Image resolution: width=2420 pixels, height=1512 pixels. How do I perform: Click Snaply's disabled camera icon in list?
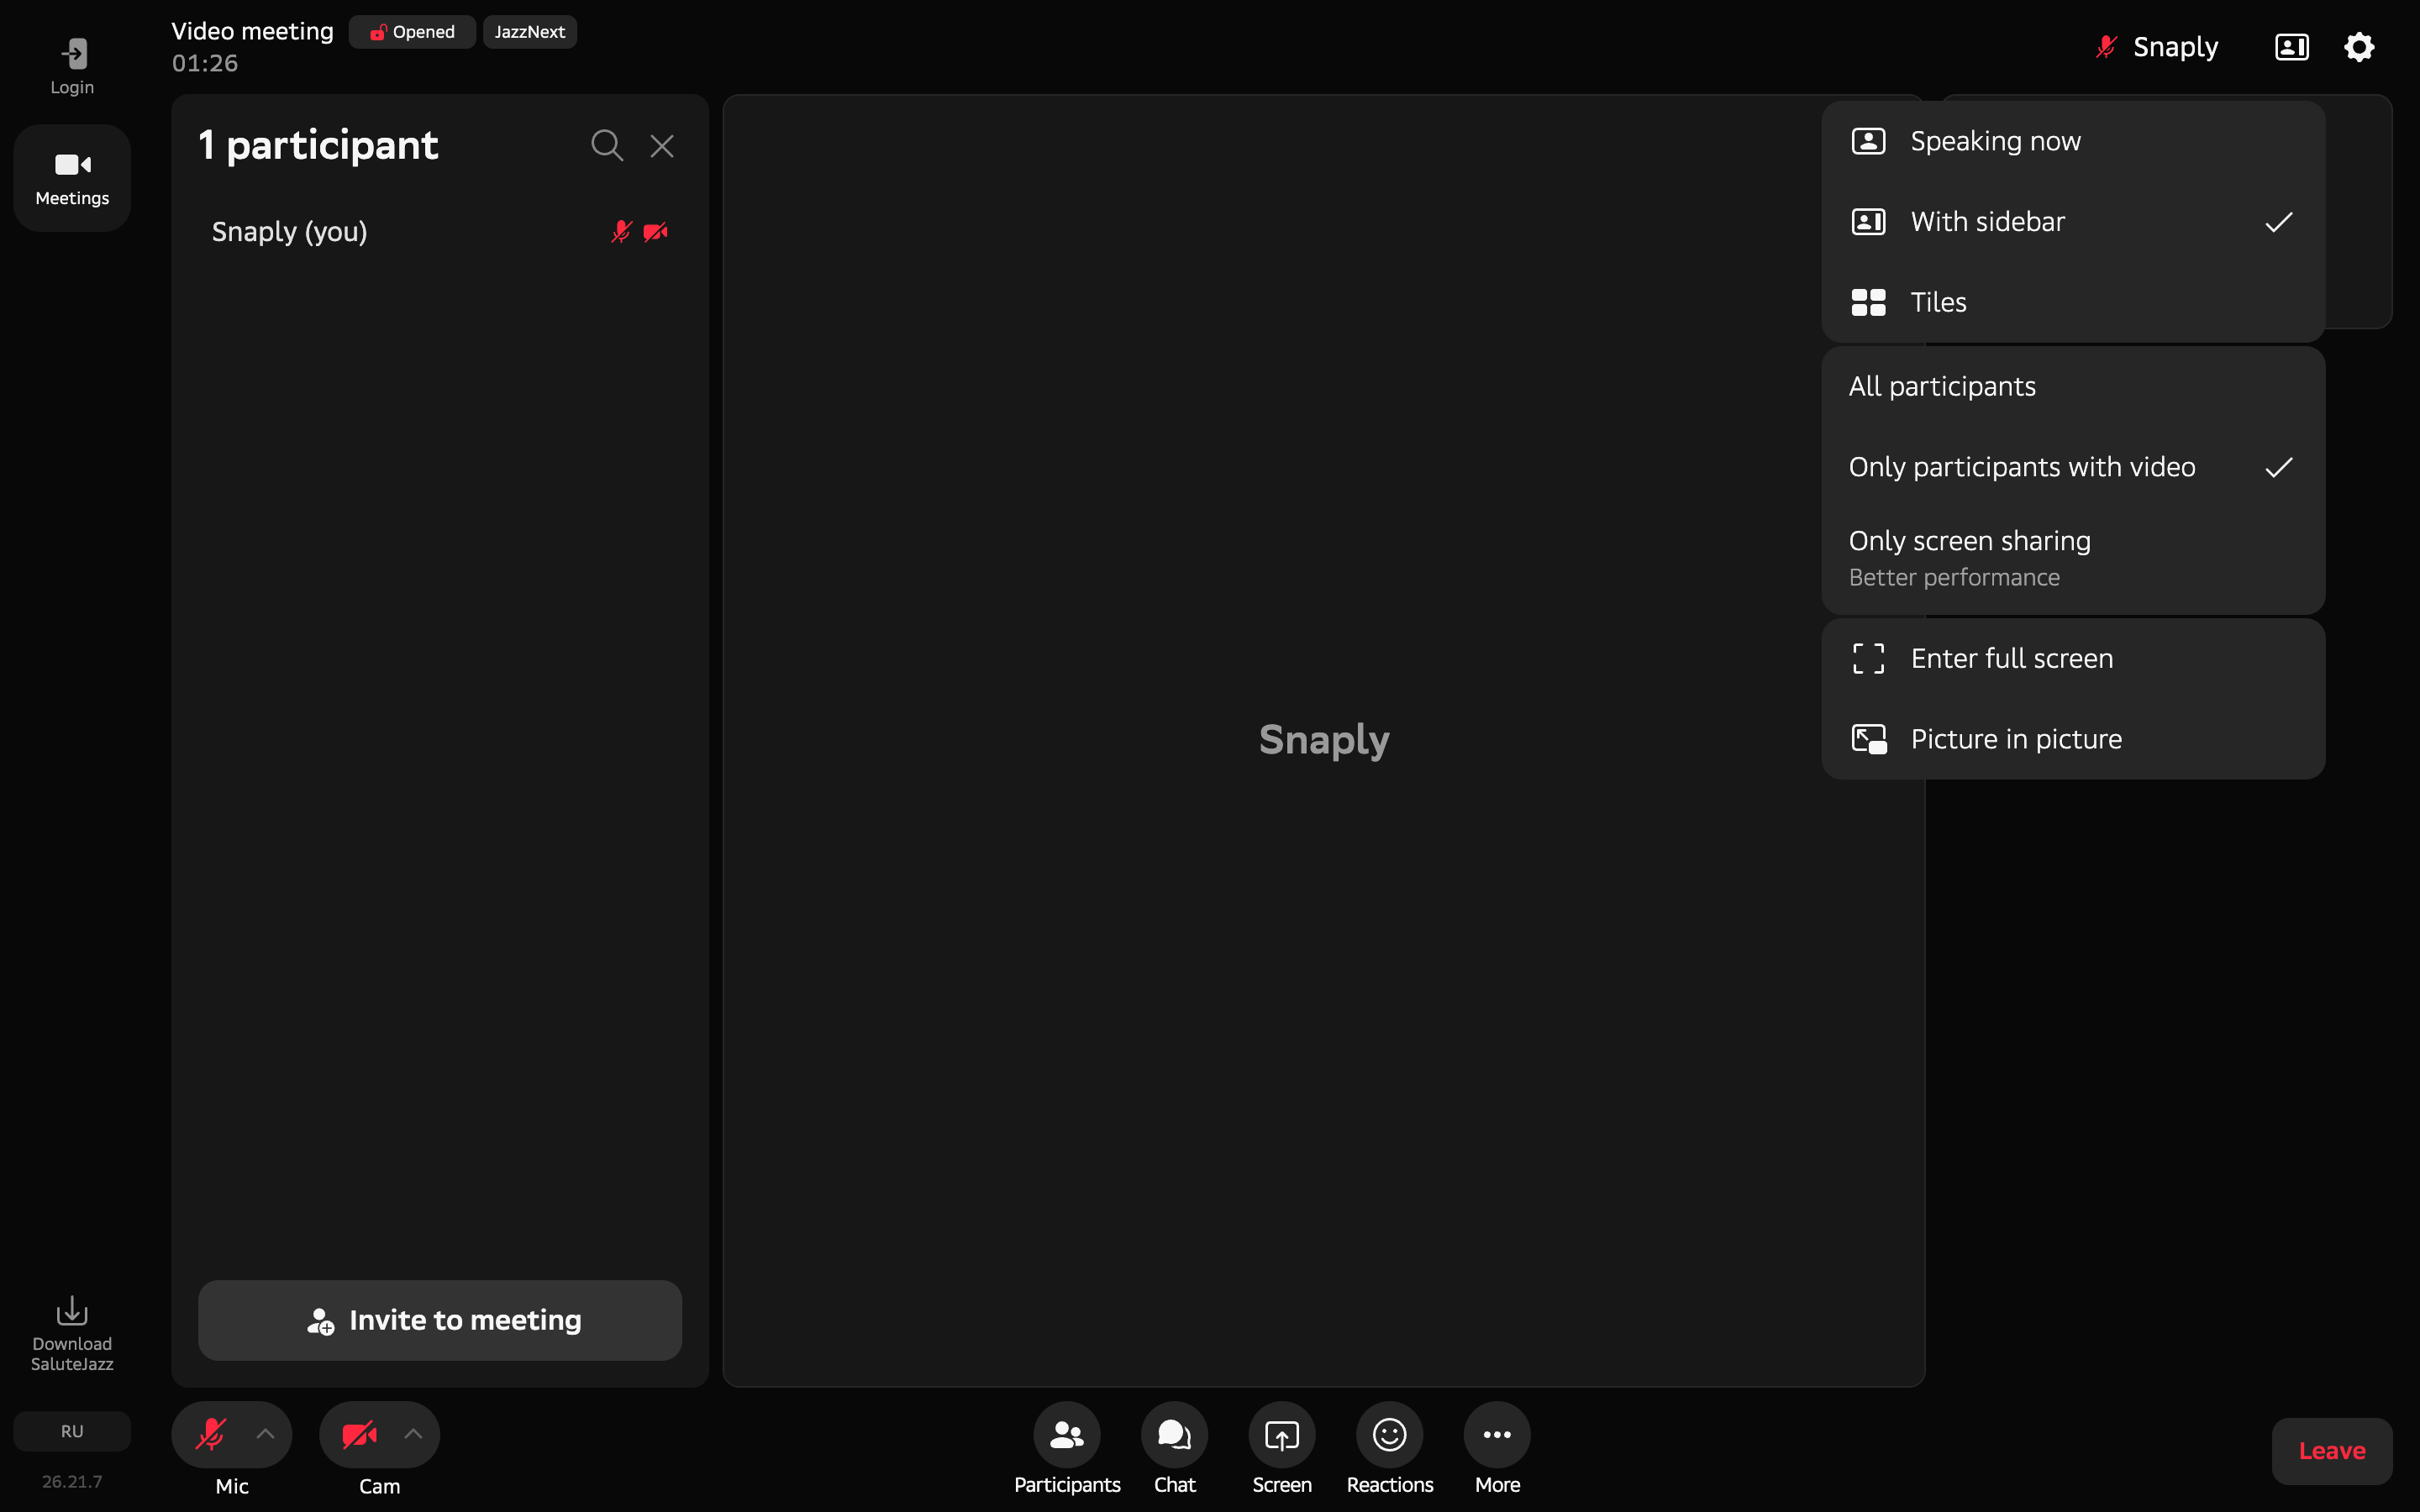click(x=656, y=232)
